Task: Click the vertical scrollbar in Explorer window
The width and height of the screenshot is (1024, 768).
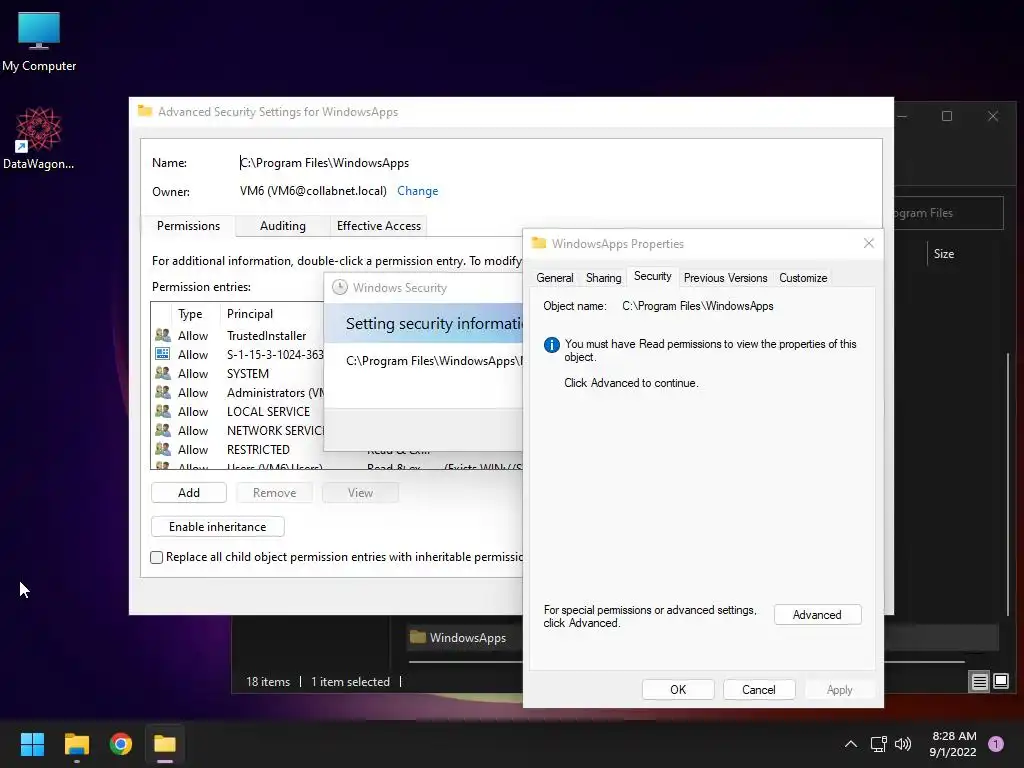Action: (1008, 483)
